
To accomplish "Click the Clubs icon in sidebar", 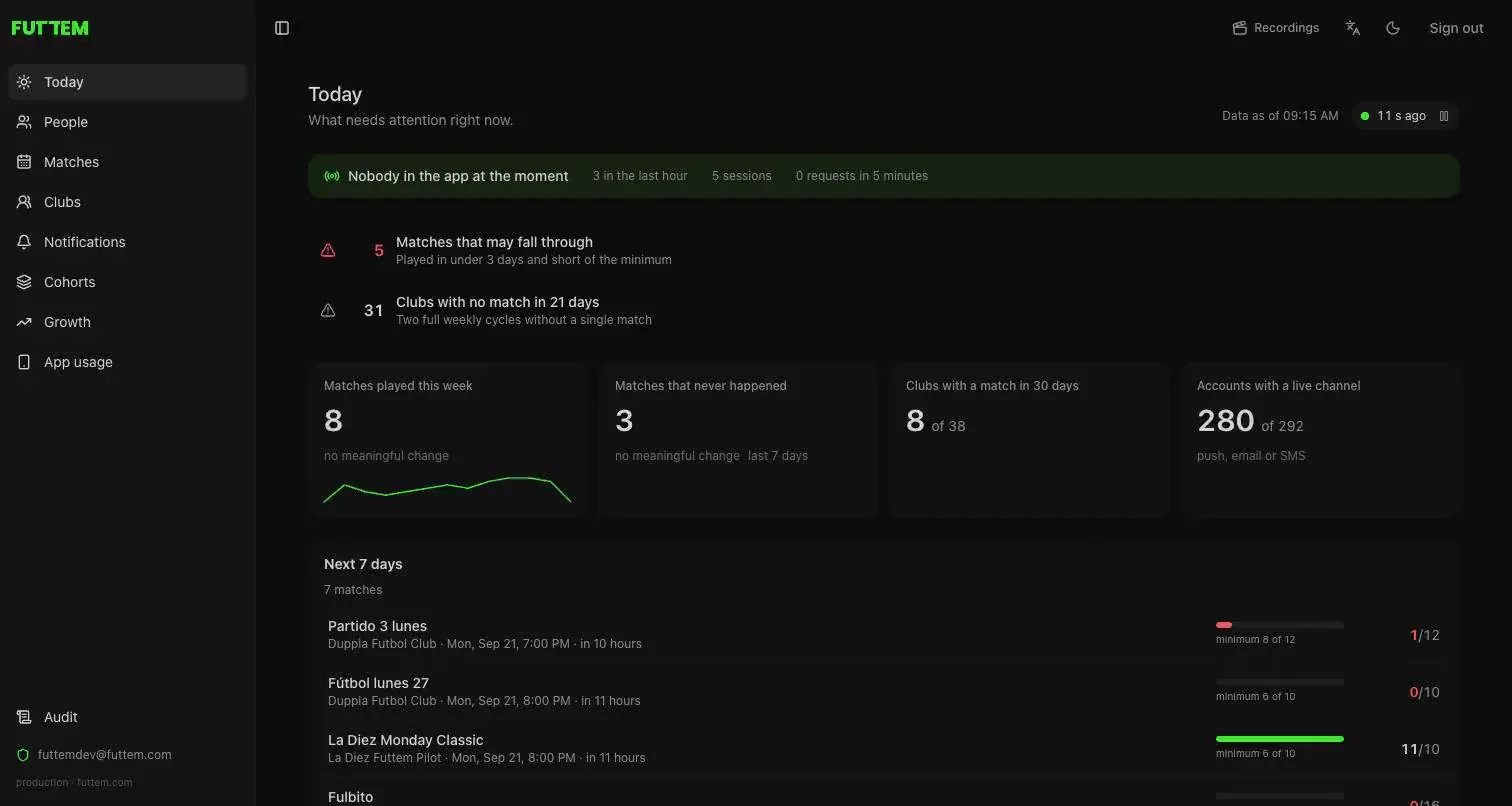I will click(24, 202).
